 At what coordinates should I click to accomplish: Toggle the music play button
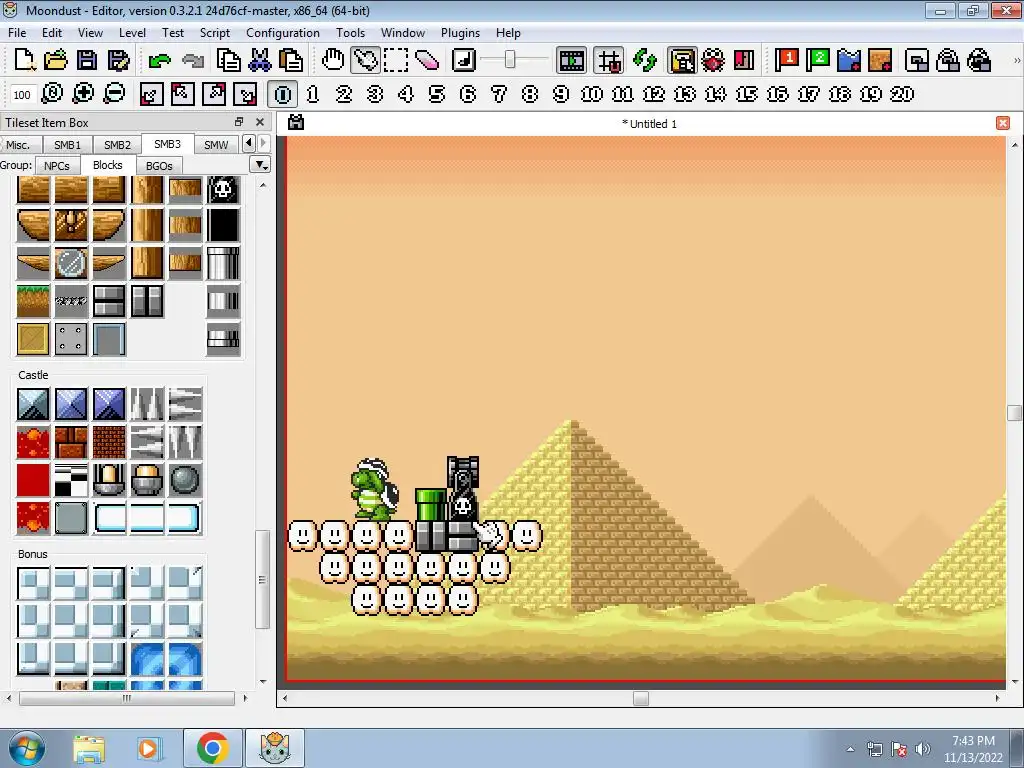pyautogui.click(x=463, y=60)
